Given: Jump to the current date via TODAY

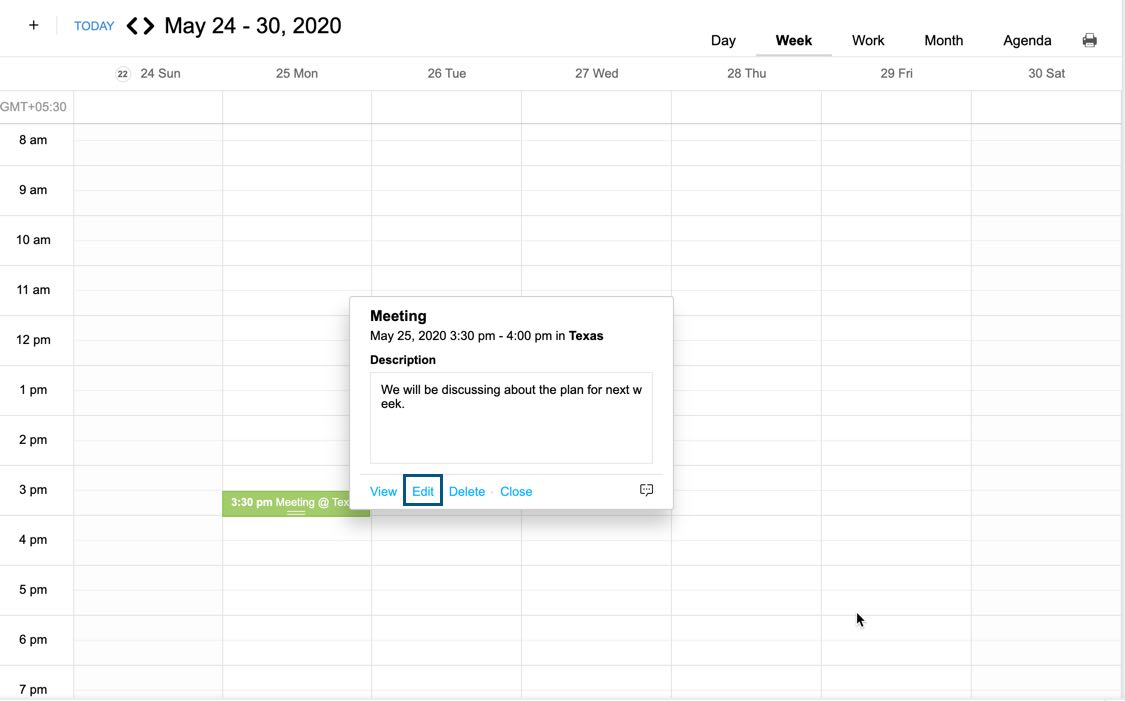Looking at the screenshot, I should pos(93,25).
